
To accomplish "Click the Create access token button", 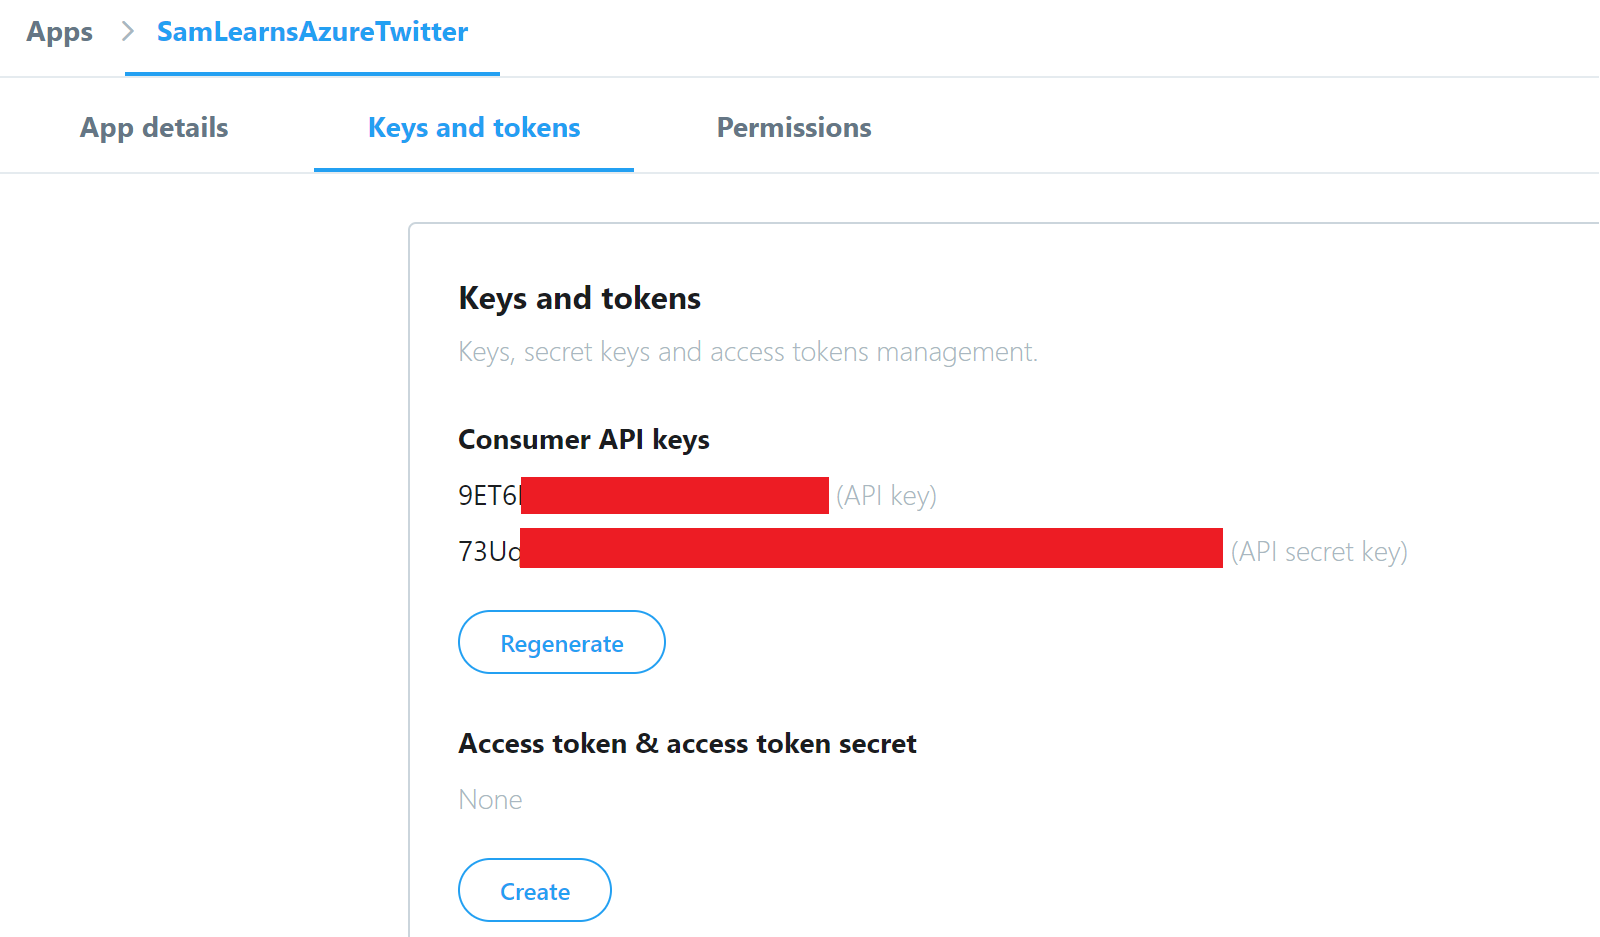I will [x=535, y=890].
